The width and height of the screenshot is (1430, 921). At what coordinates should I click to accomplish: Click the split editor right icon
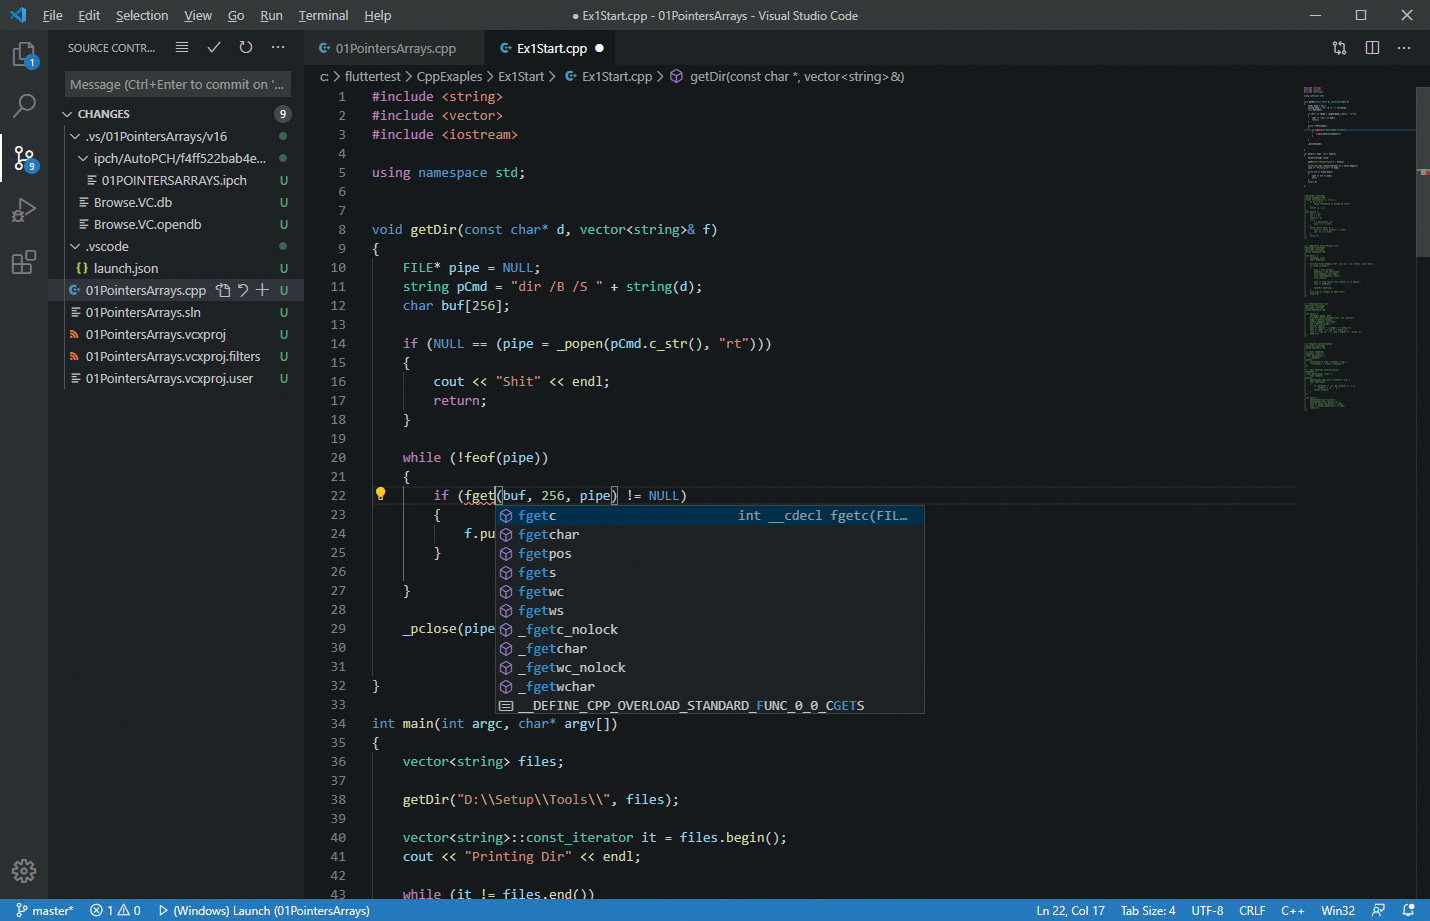click(1372, 47)
